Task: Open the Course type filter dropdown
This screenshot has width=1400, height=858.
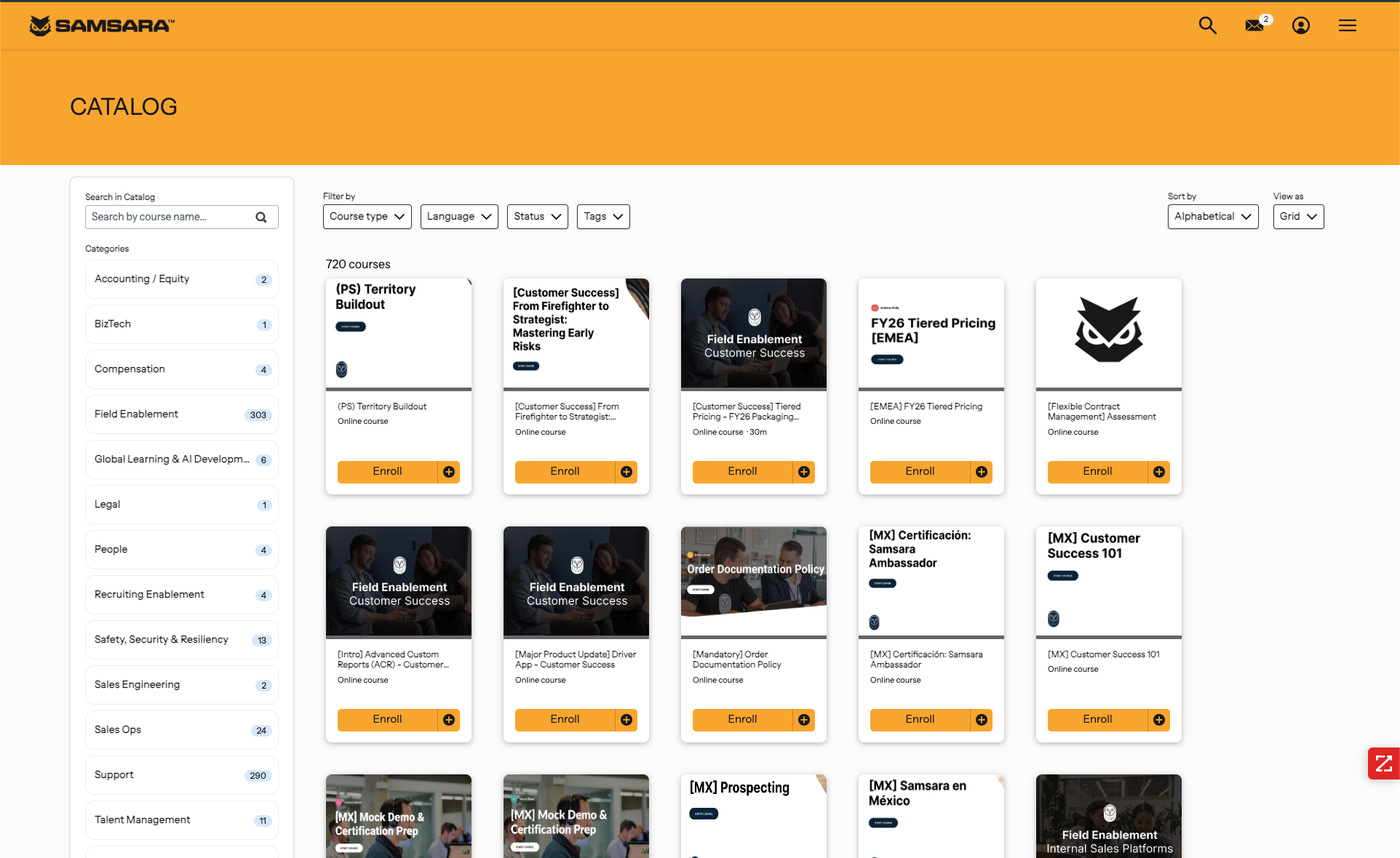Action: pos(367,217)
